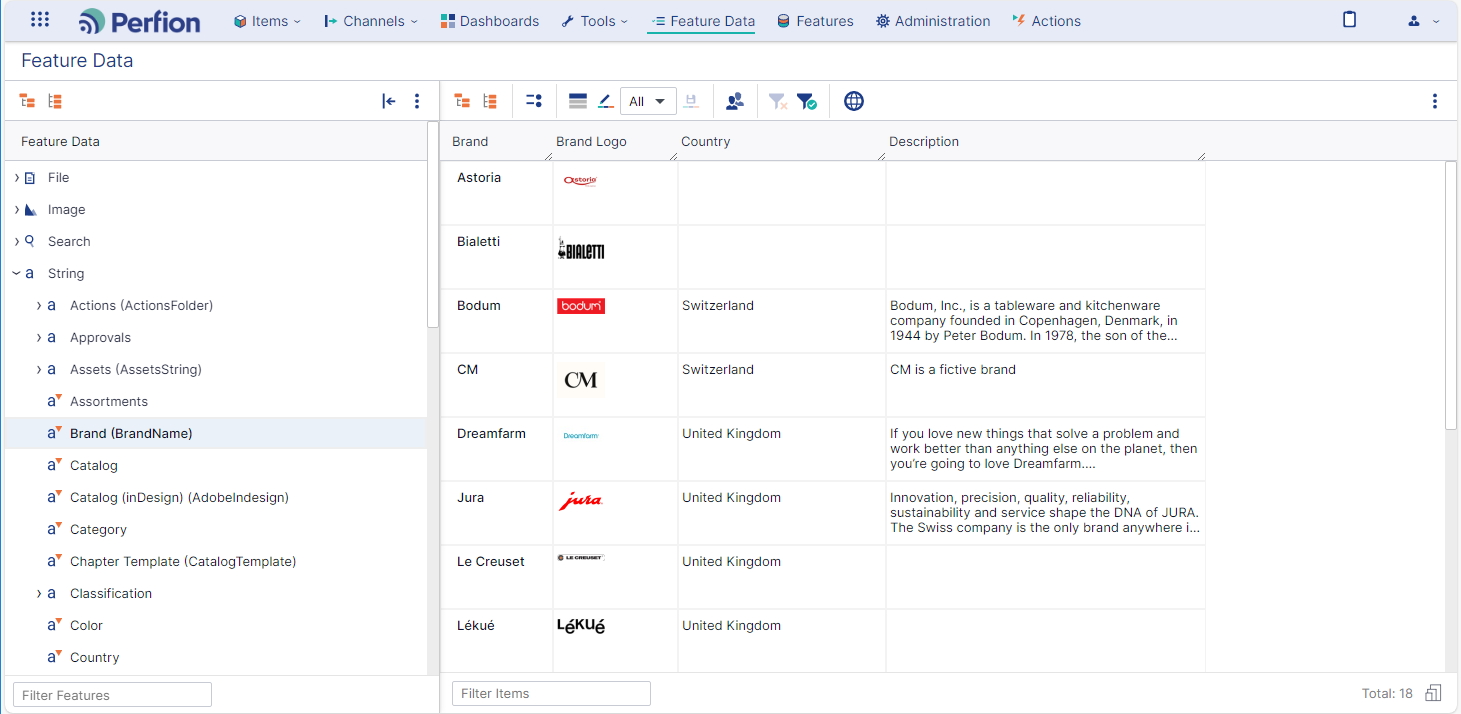
Task: Expand Assets (AssetsString) node
Action: click(x=39, y=369)
